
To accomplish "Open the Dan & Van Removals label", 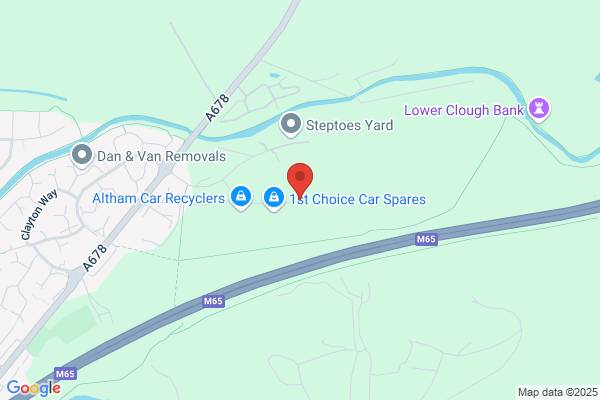I will click(x=161, y=156).
